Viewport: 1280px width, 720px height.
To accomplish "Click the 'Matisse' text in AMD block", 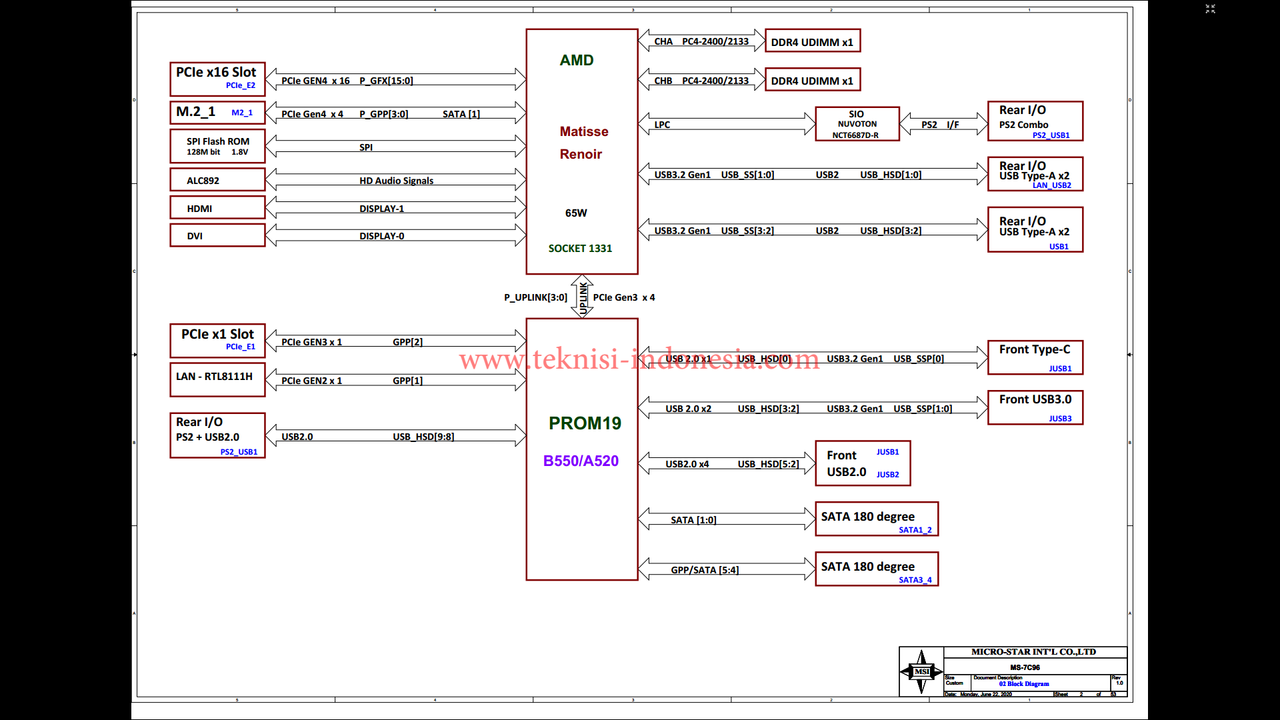I will click(x=584, y=131).
